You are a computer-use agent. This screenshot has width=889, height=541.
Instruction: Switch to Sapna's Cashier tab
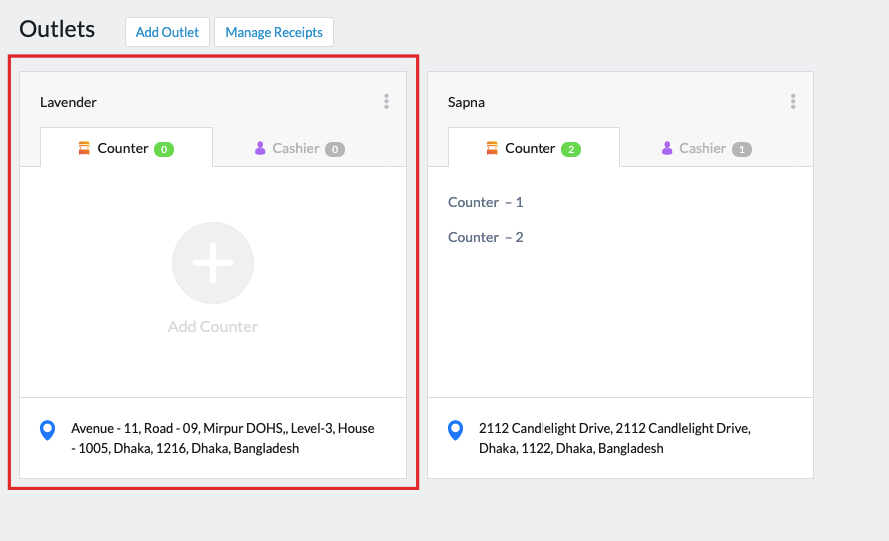pyautogui.click(x=706, y=148)
